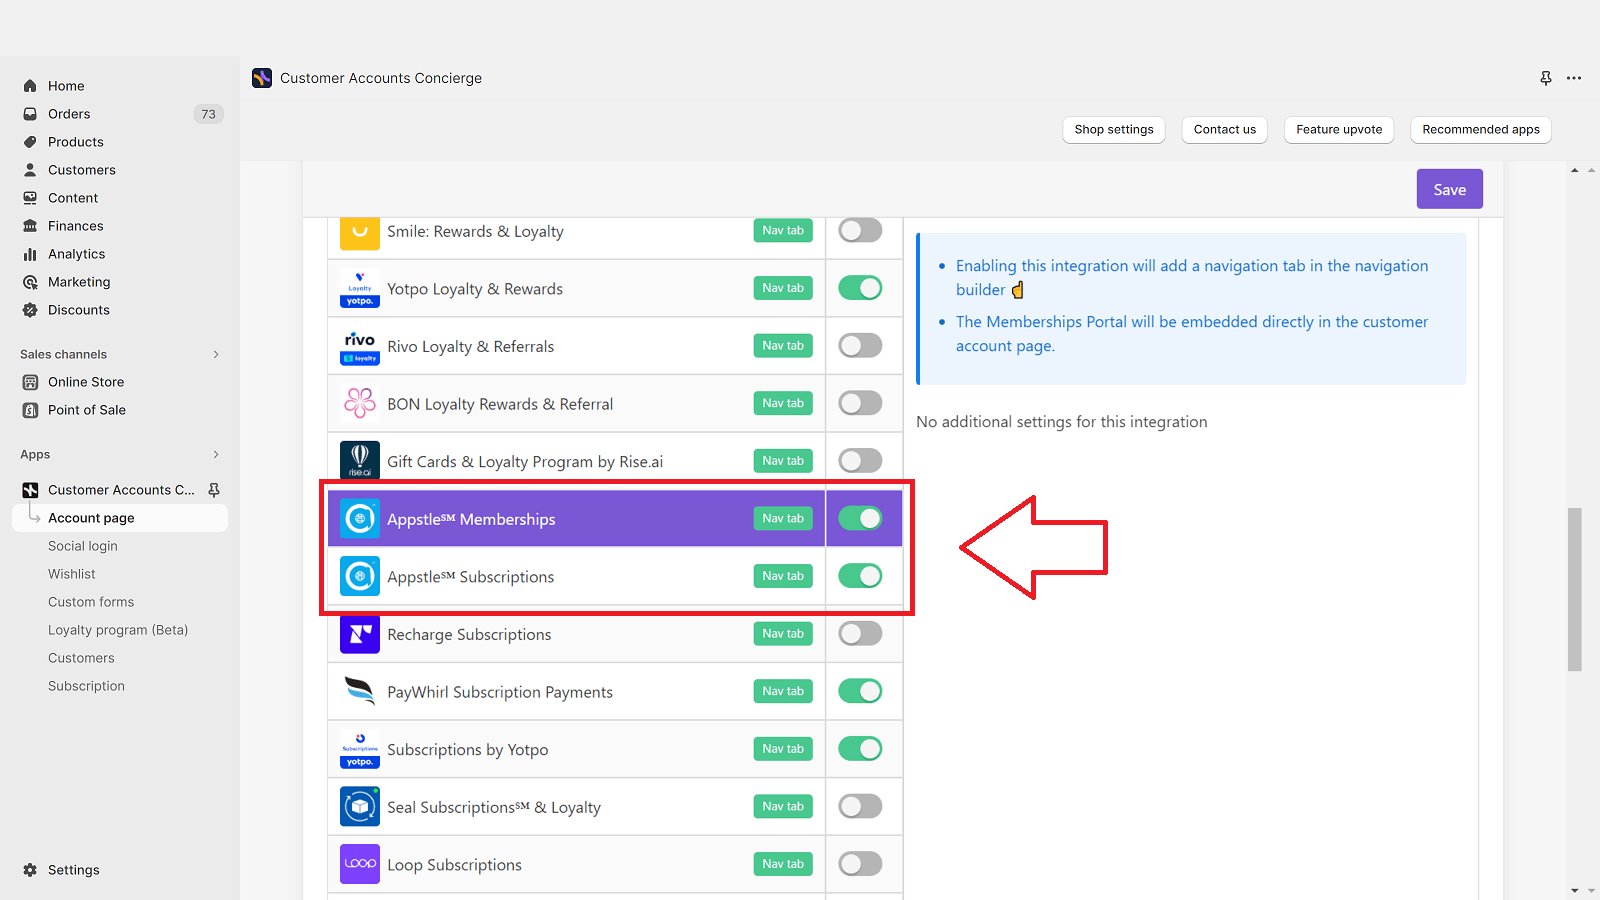The image size is (1600, 900).
Task: Click the Recharge Subscriptions app logo
Action: pos(360,634)
